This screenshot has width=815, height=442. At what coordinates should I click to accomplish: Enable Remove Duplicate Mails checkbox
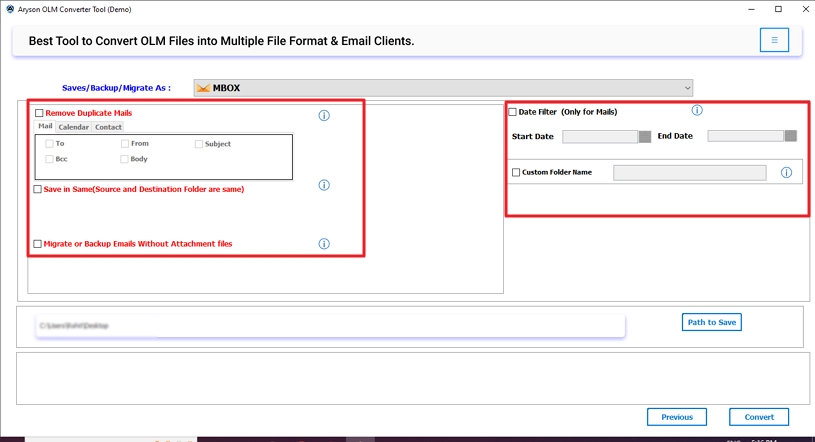pyautogui.click(x=39, y=113)
